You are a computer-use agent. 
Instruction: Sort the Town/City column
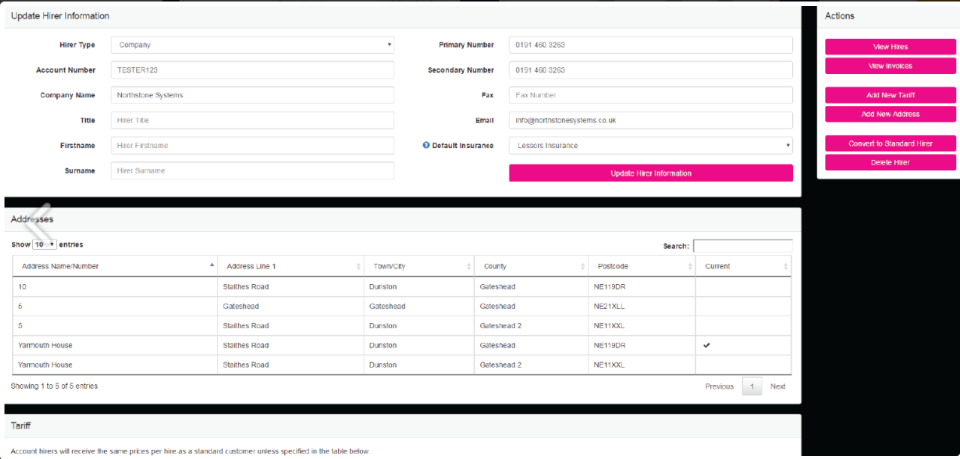(x=470, y=266)
